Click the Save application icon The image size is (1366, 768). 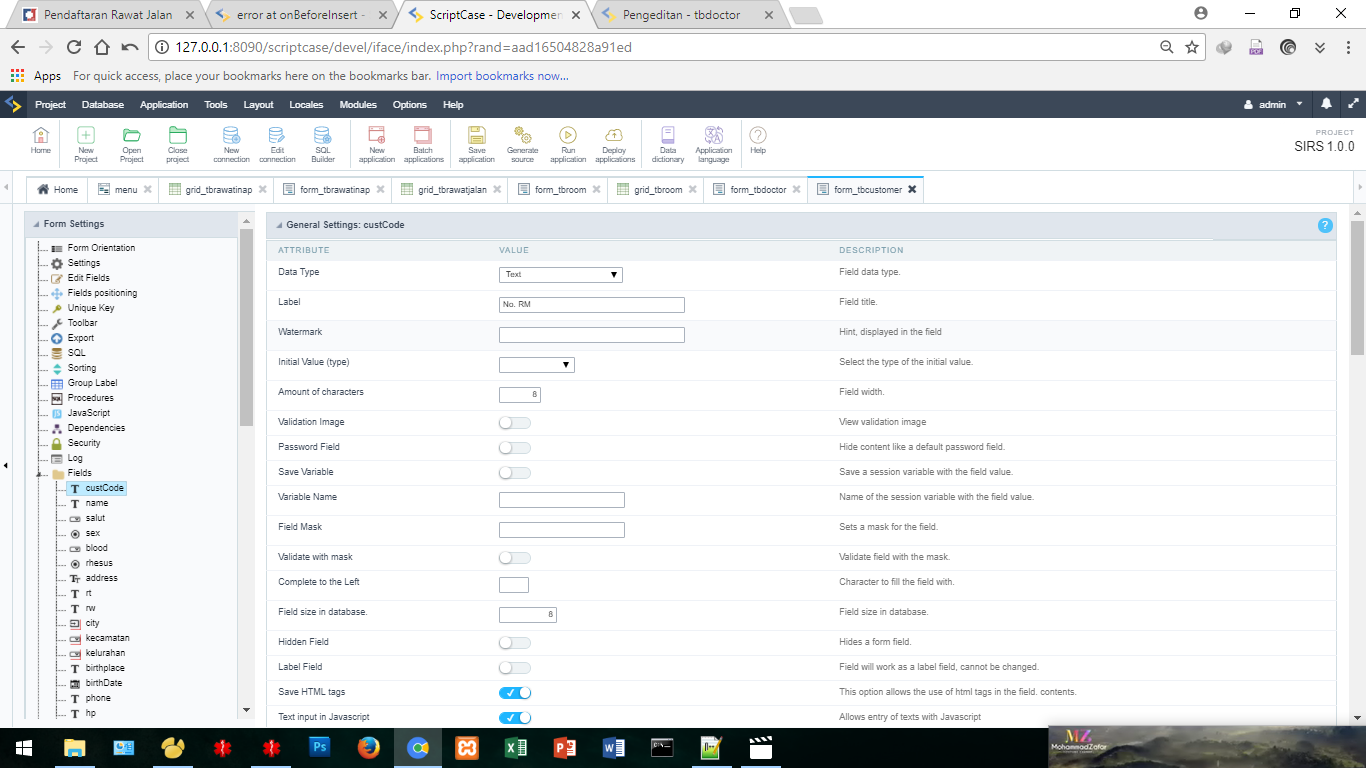coord(477,144)
